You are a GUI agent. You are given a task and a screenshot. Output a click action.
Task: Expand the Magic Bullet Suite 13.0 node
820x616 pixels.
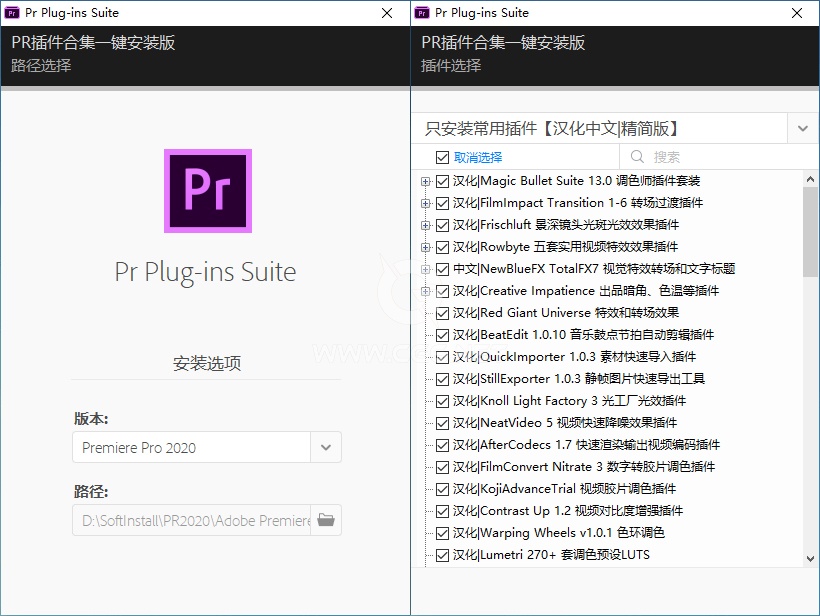coord(425,181)
